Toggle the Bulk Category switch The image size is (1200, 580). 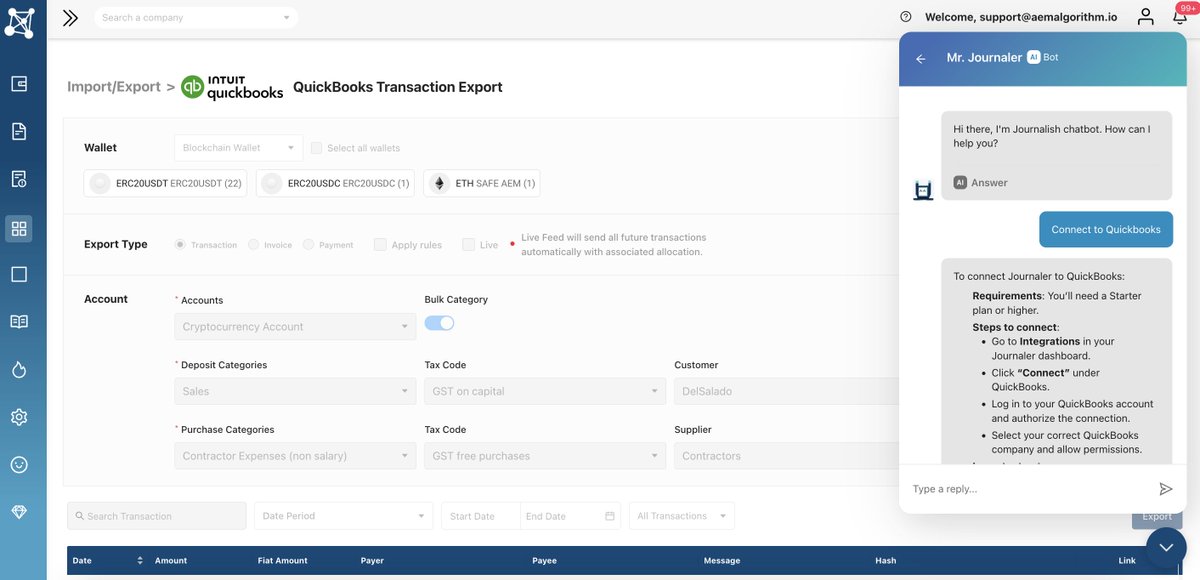[439, 323]
